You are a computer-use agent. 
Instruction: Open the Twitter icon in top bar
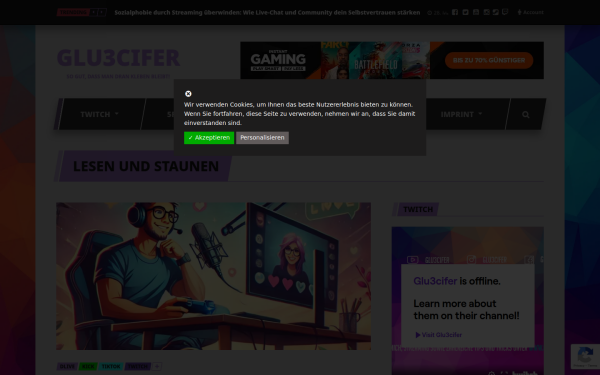(465, 12)
